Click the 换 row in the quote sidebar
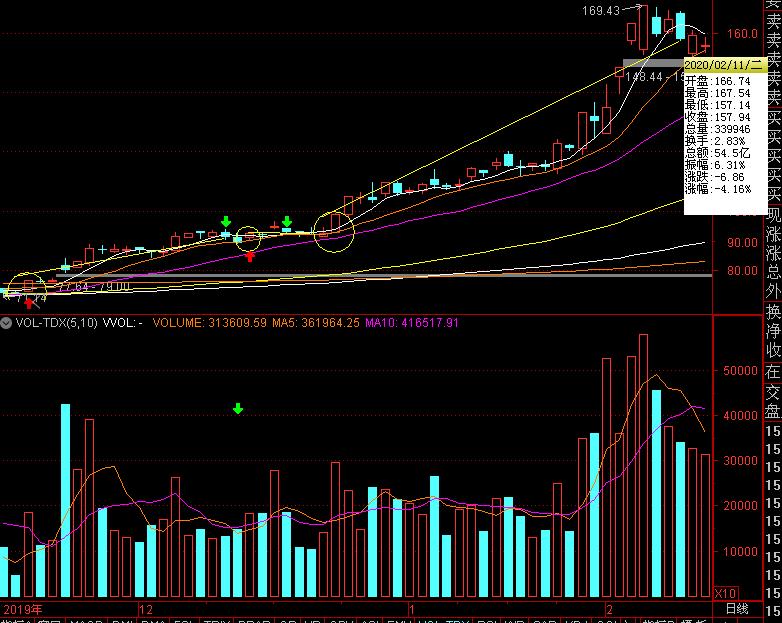The height and width of the screenshot is (623, 782). click(x=774, y=311)
